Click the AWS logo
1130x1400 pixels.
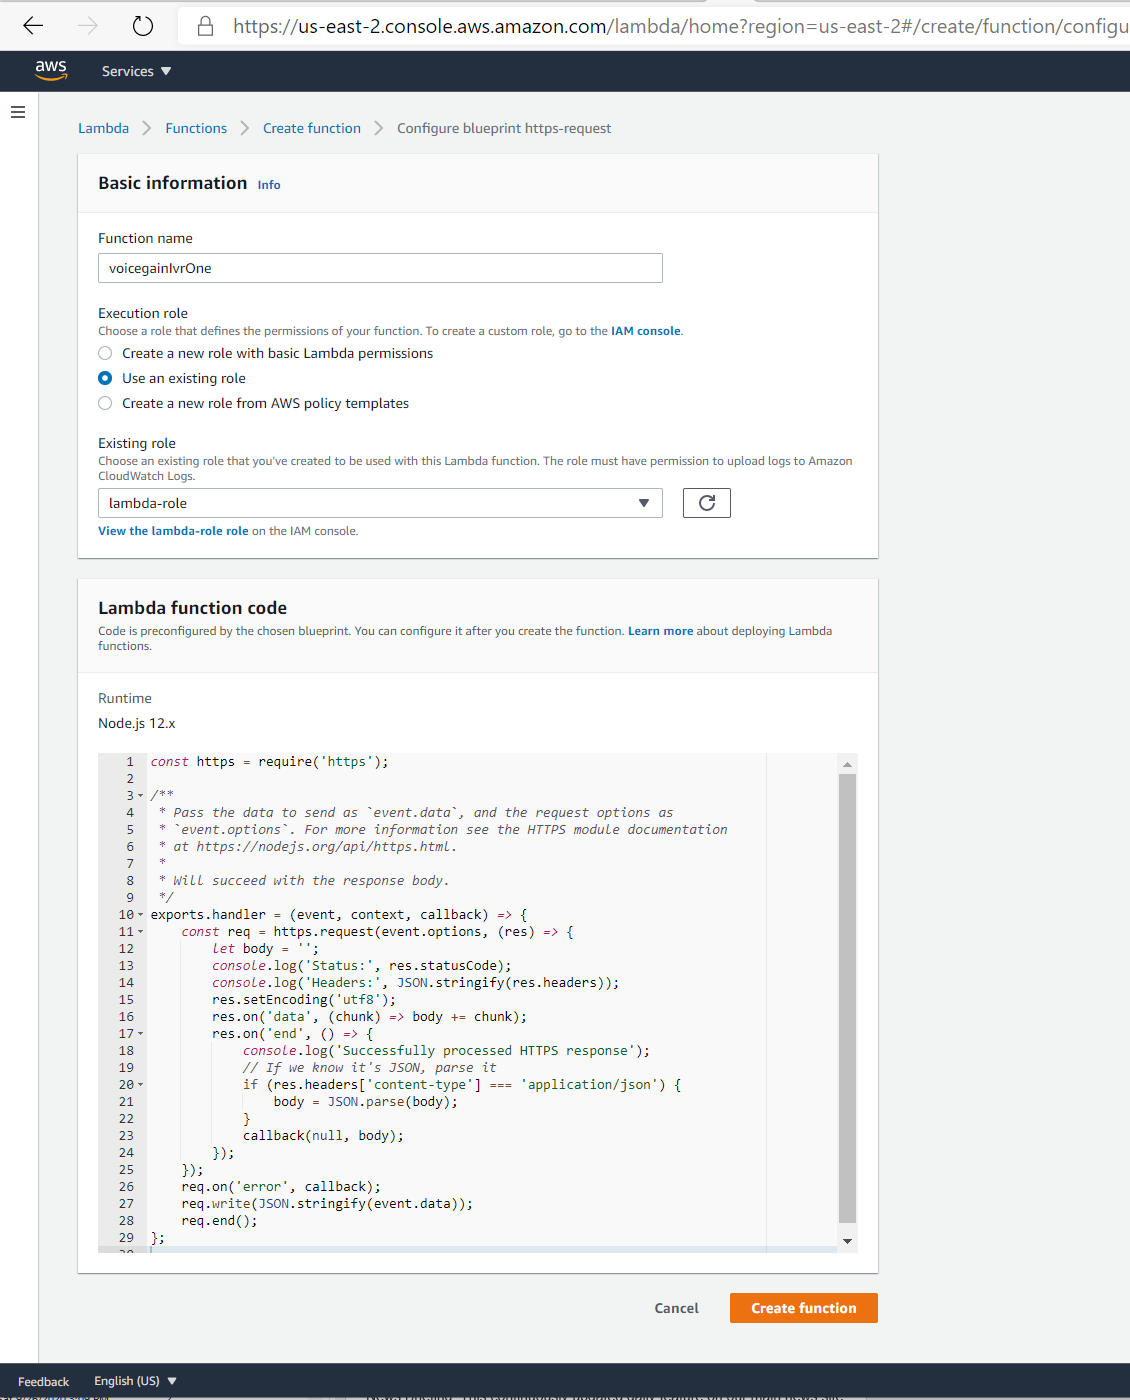tap(51, 70)
